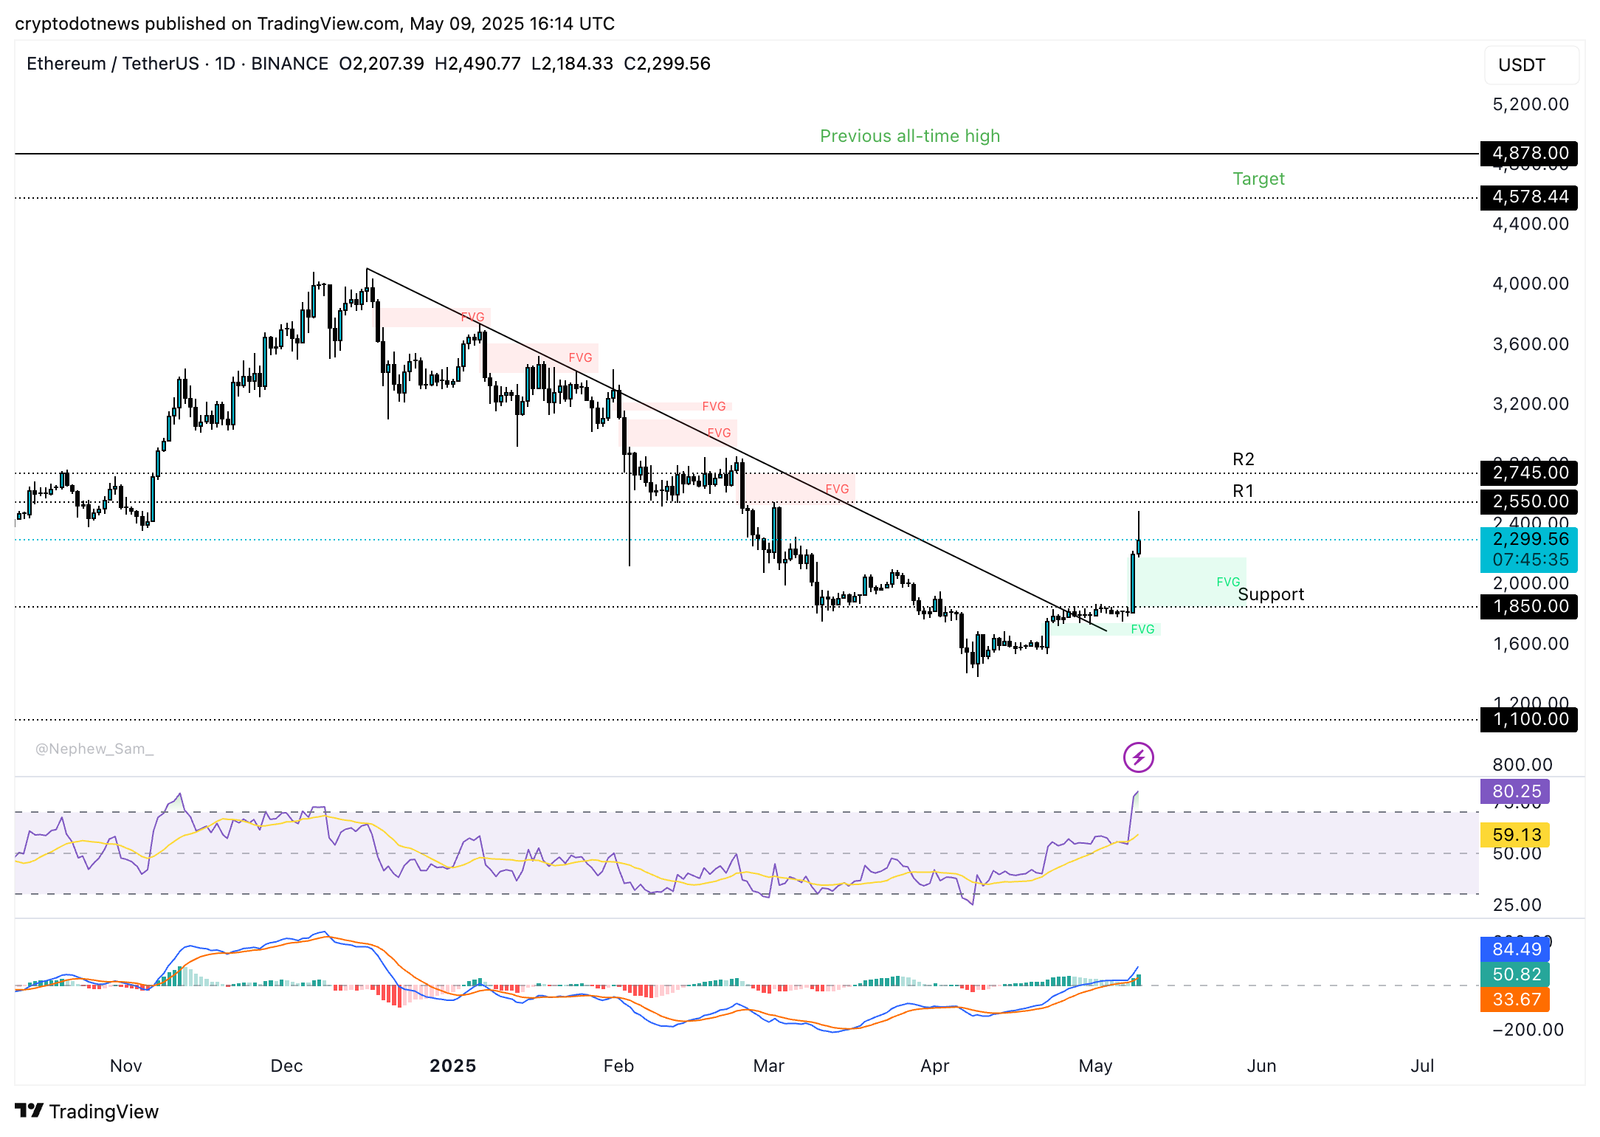This screenshot has width=1600, height=1137.
Task: Click the Support price label 1,850.00
Action: pos(1527,606)
